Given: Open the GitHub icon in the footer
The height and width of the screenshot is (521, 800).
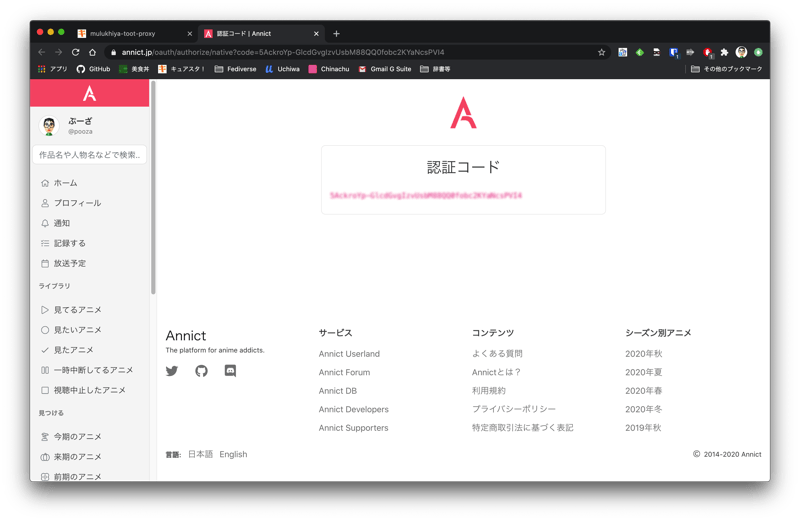Looking at the screenshot, I should (x=201, y=371).
